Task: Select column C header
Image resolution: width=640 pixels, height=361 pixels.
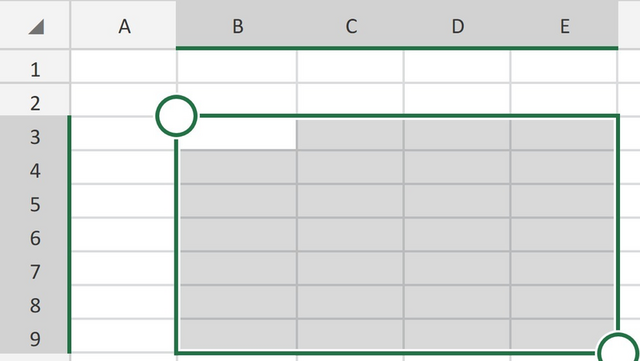Action: tap(351, 25)
